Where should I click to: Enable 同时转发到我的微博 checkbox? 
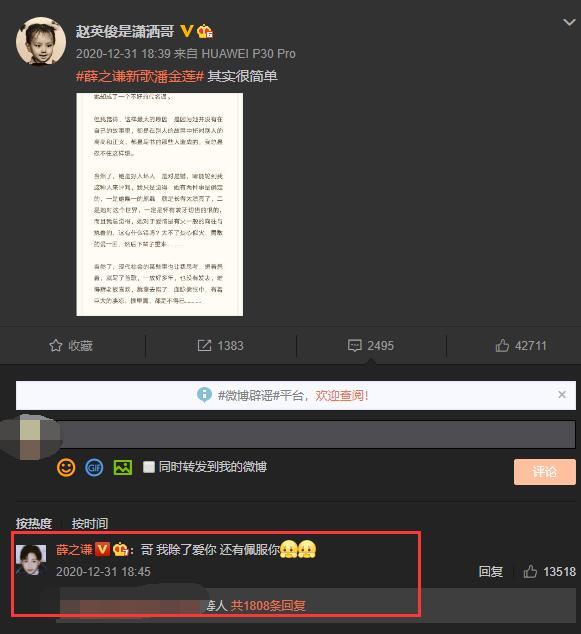point(149,467)
